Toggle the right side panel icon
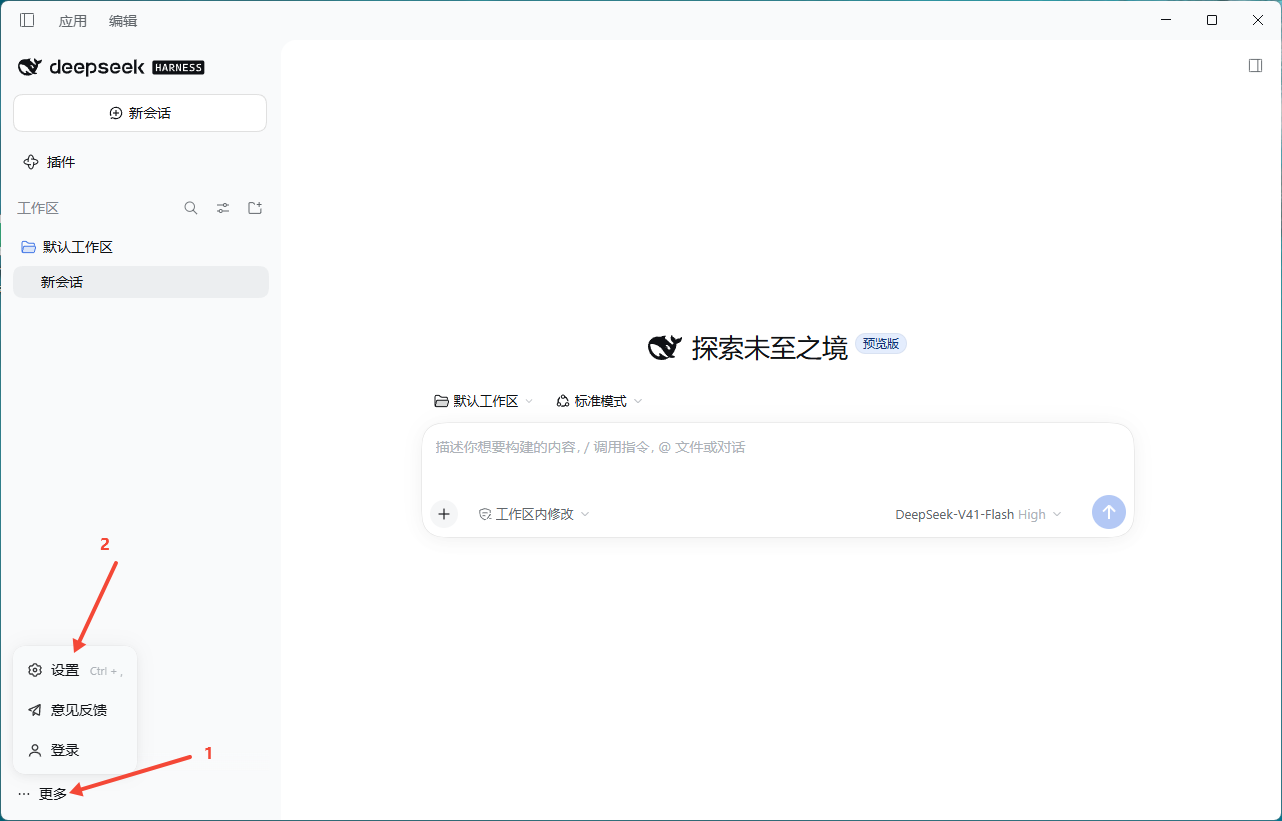Screen dimensions: 1282x821 coord(1256,65)
